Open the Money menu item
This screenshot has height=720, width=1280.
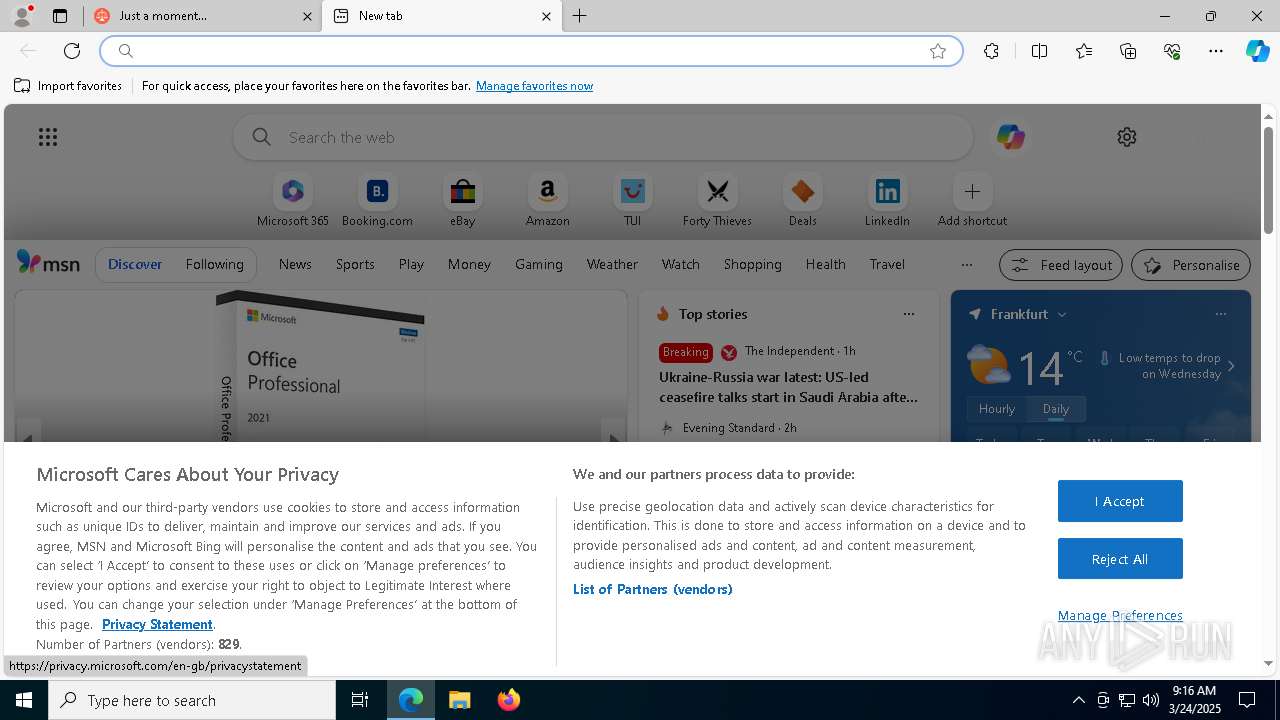click(x=469, y=264)
